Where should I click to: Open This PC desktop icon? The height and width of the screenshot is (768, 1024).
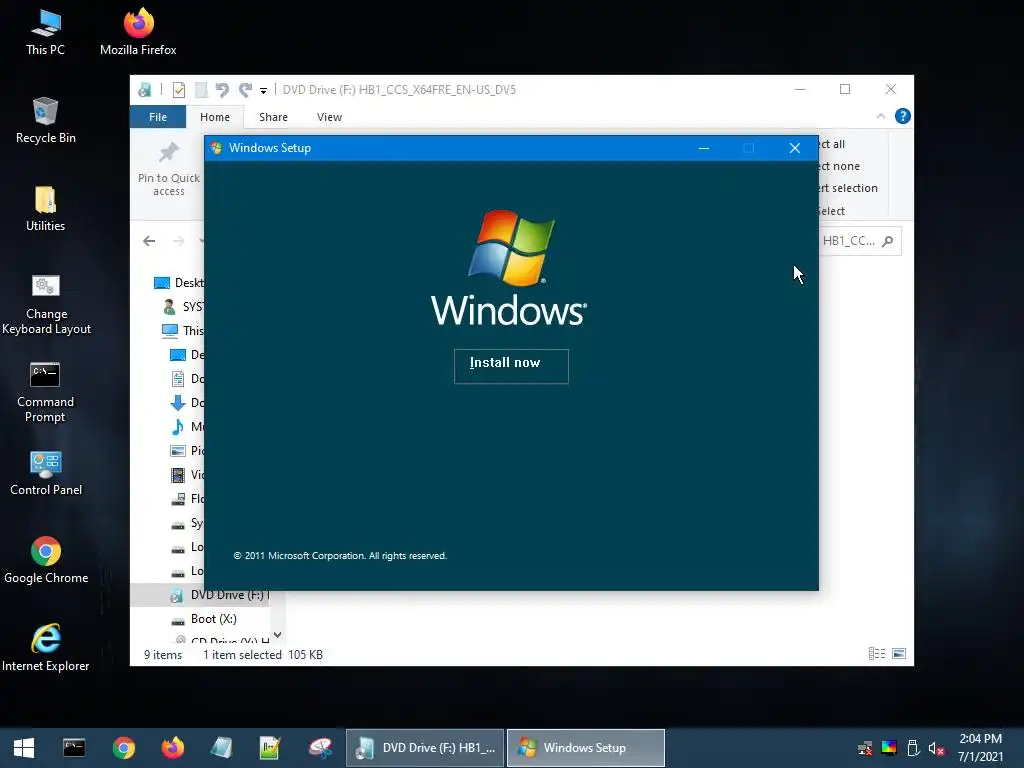point(45,33)
